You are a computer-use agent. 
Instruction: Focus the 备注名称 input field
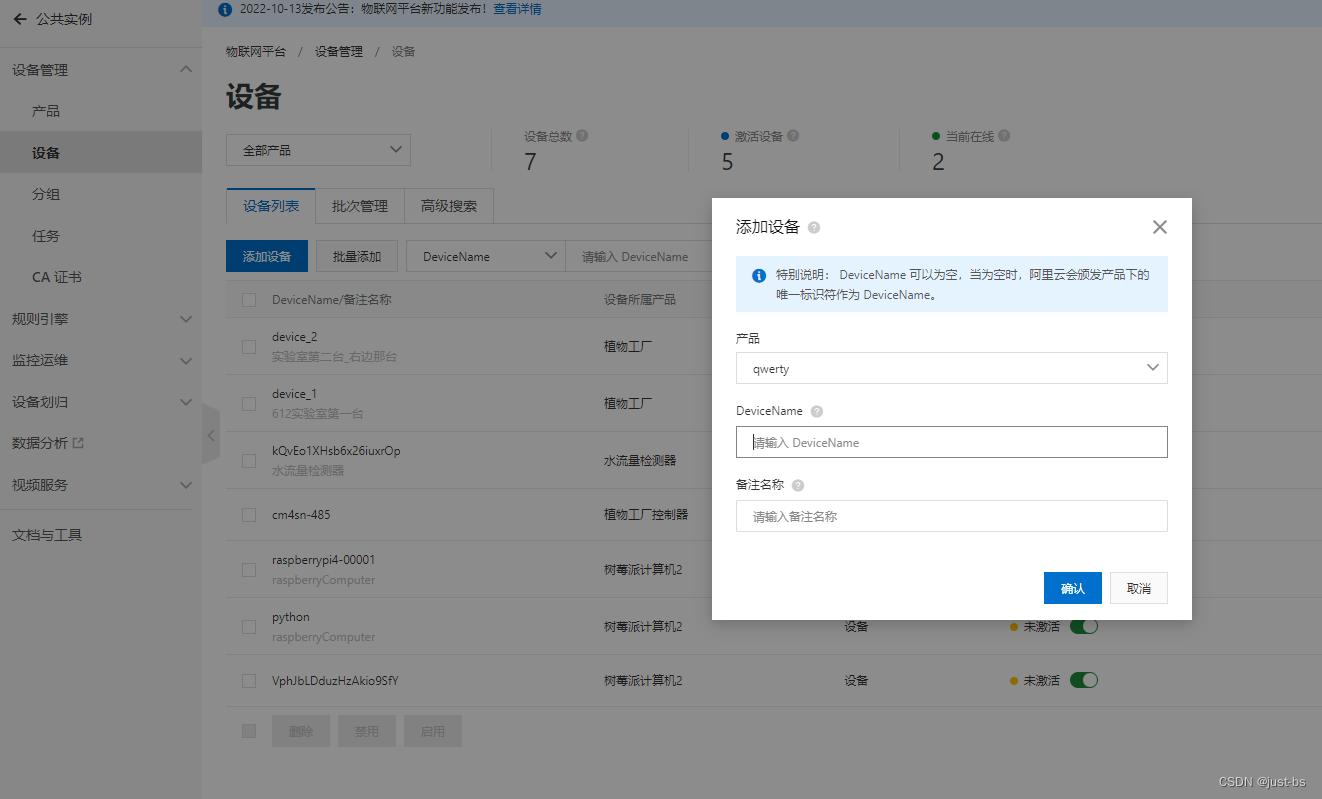(x=952, y=516)
